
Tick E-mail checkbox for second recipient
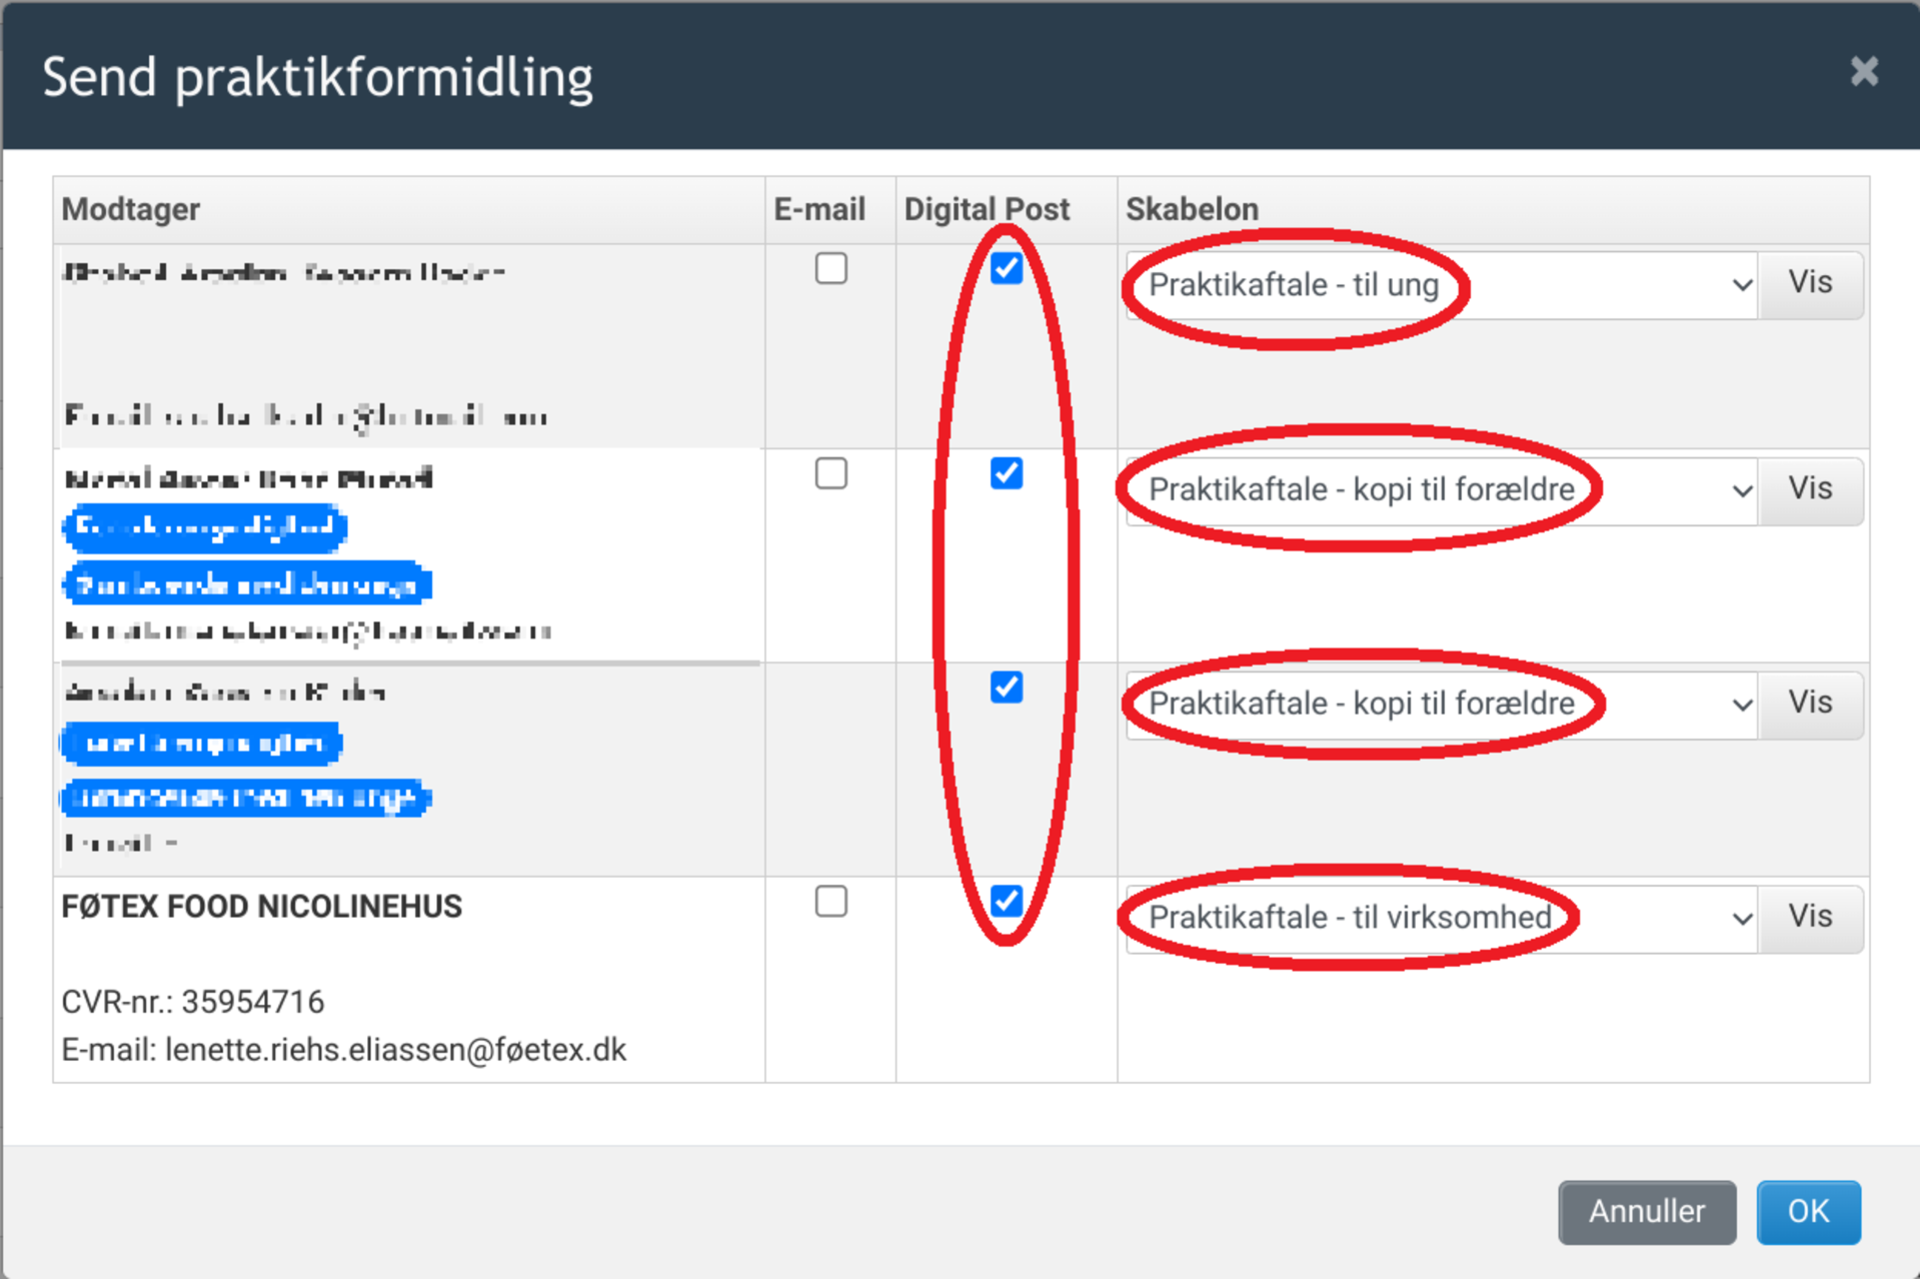coord(830,473)
